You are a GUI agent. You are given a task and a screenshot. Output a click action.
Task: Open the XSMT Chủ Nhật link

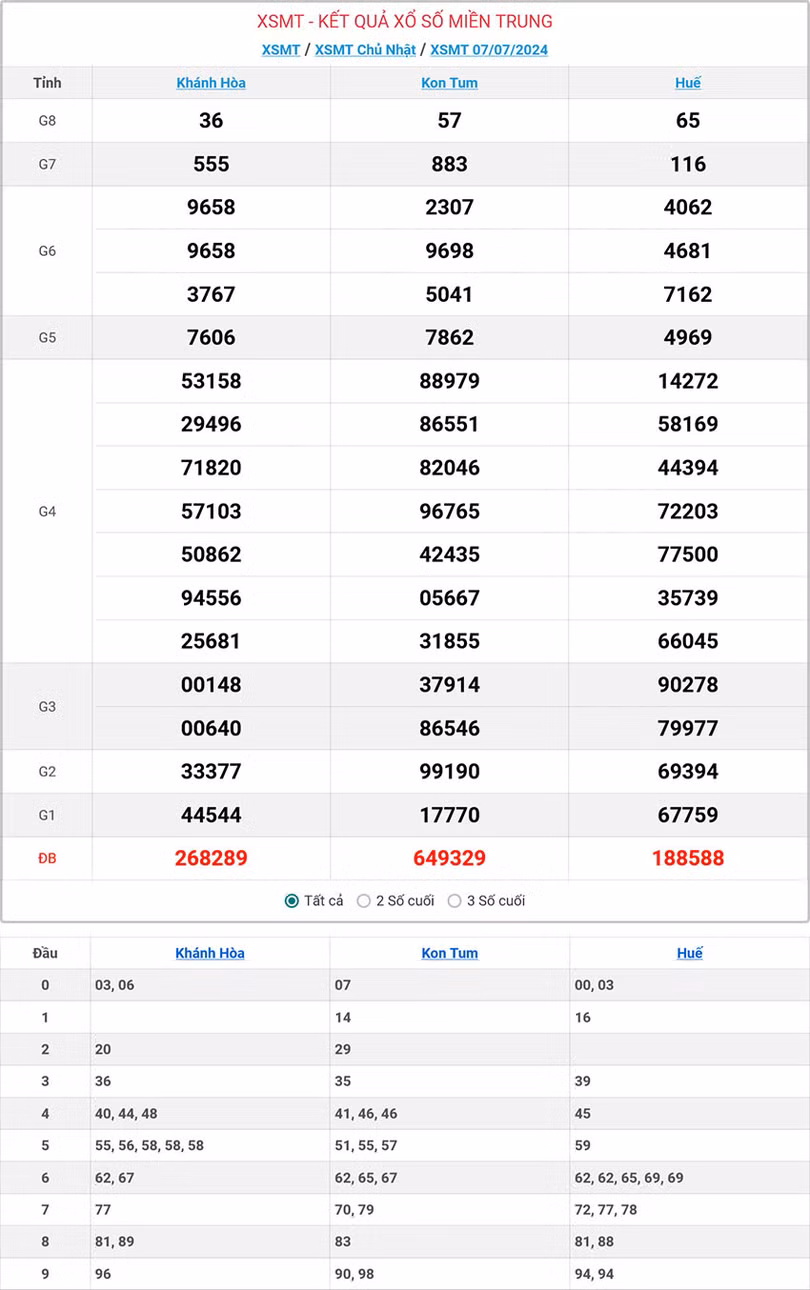pos(365,50)
